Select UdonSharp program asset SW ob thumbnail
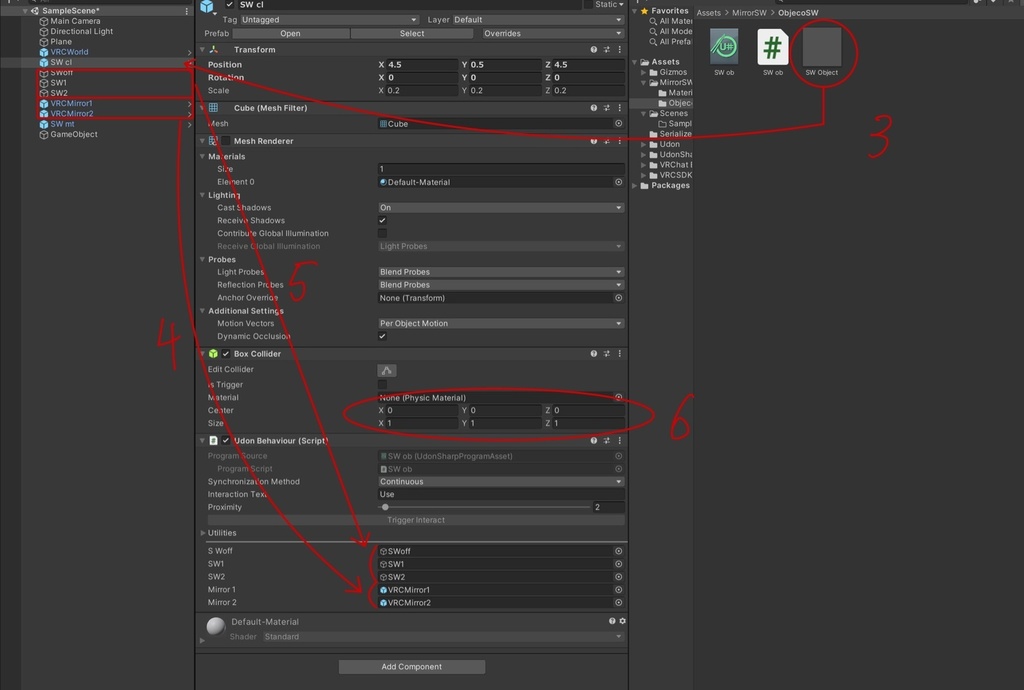This screenshot has height=690, width=1024. [x=724, y=47]
